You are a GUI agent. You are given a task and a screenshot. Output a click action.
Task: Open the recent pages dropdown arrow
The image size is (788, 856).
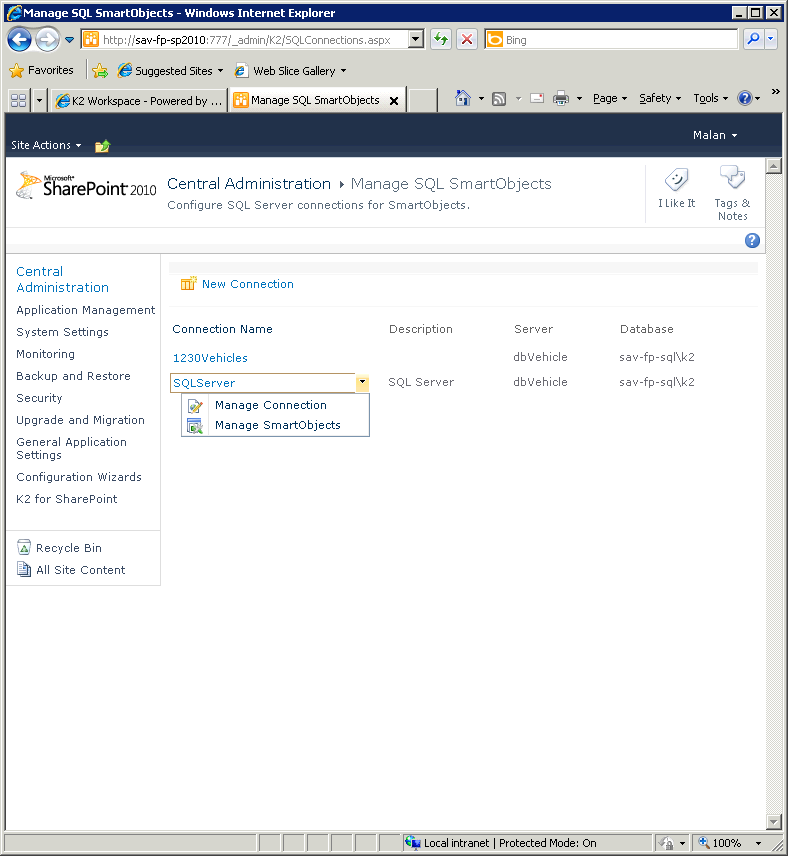coord(69,40)
